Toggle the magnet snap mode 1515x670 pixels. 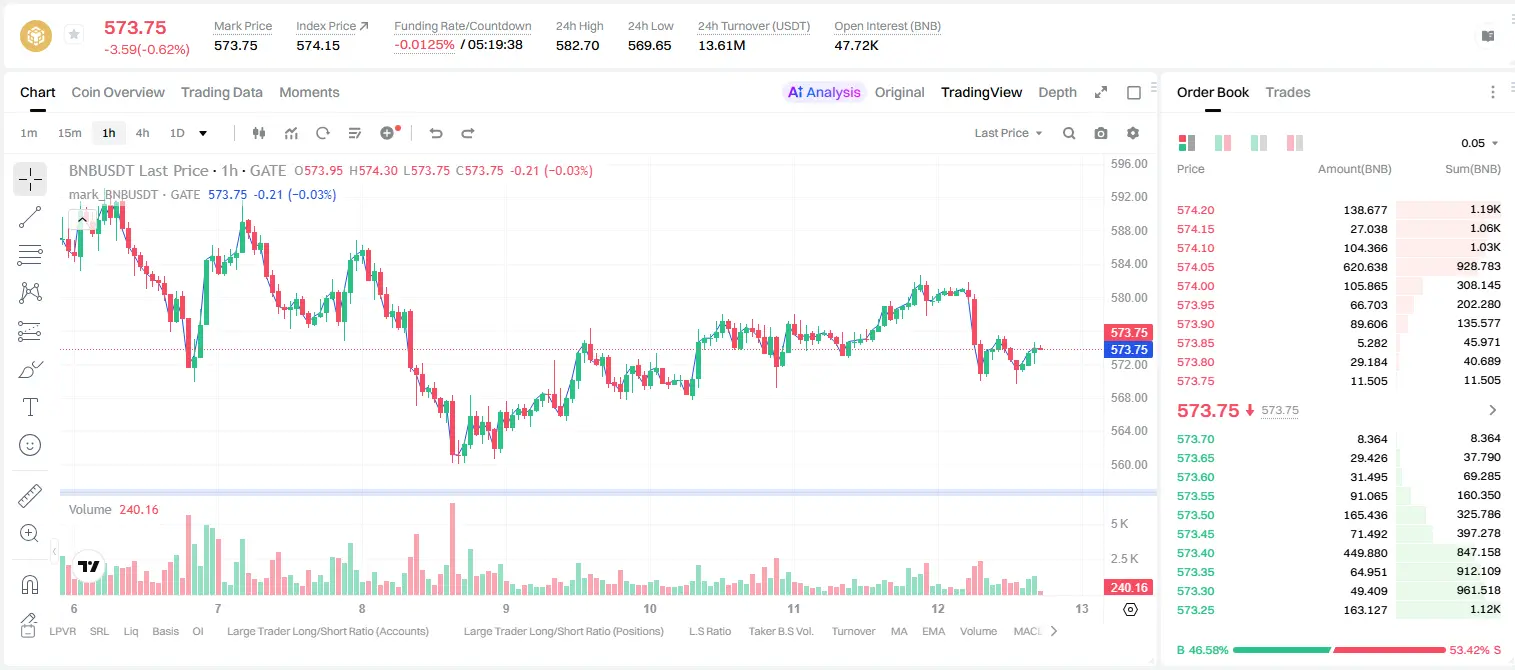(30, 585)
